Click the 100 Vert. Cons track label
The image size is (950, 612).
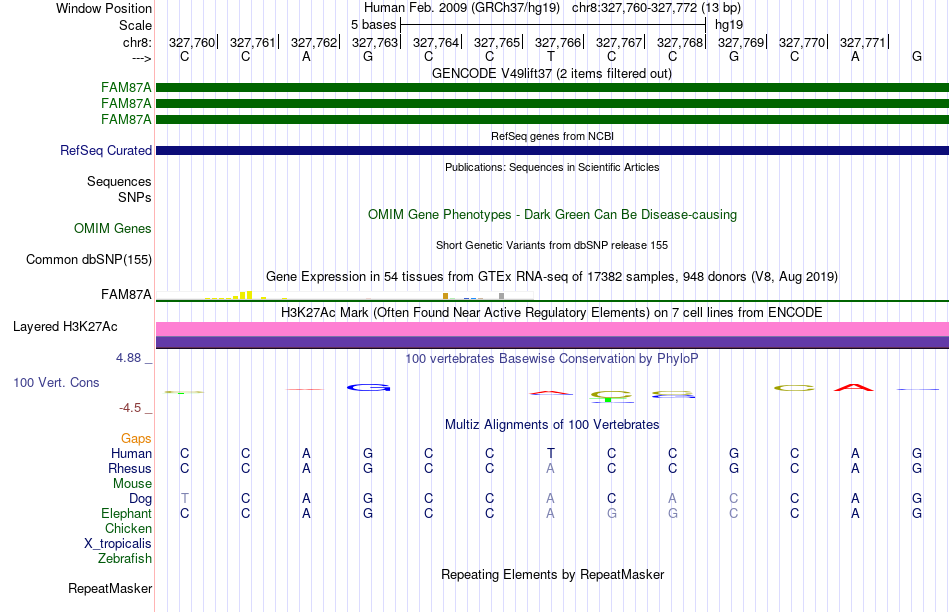56,382
